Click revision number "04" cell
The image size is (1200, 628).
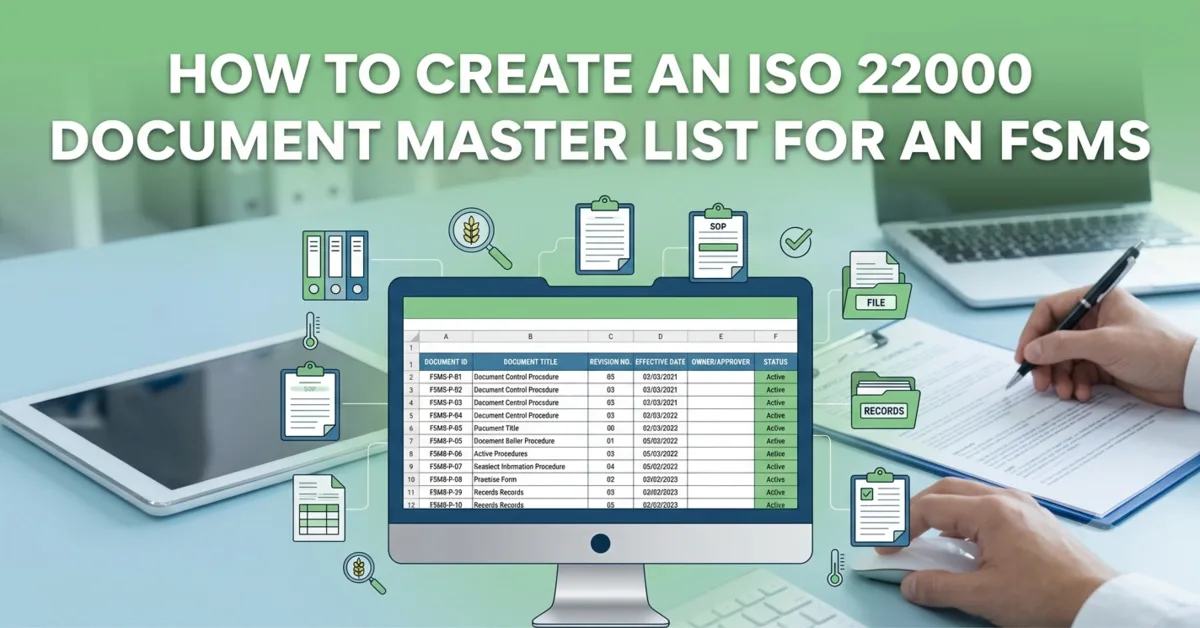coord(610,467)
